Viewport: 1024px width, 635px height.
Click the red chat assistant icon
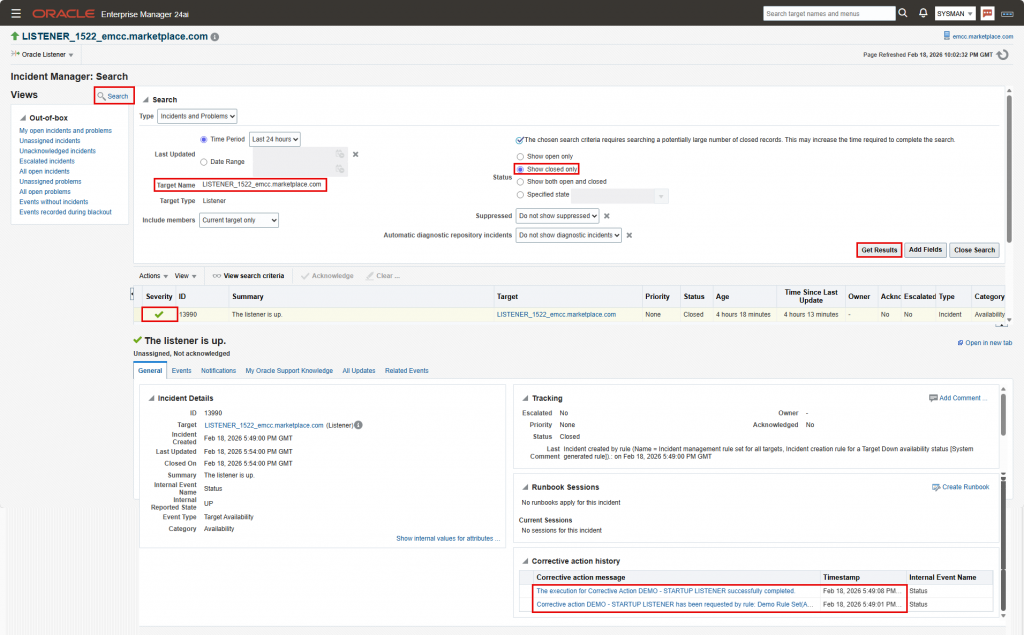[x=988, y=14]
